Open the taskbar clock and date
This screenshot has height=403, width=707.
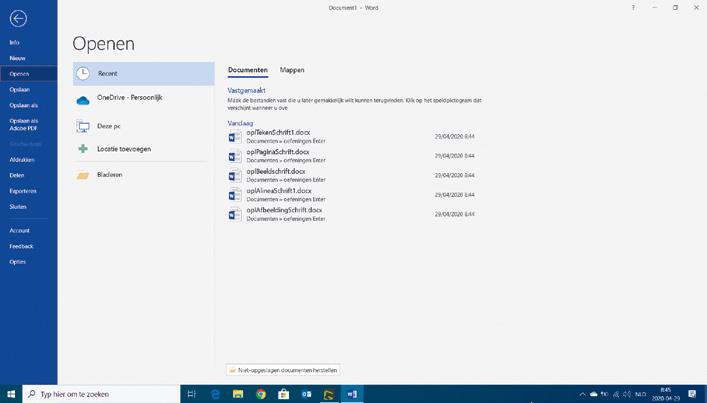point(666,394)
